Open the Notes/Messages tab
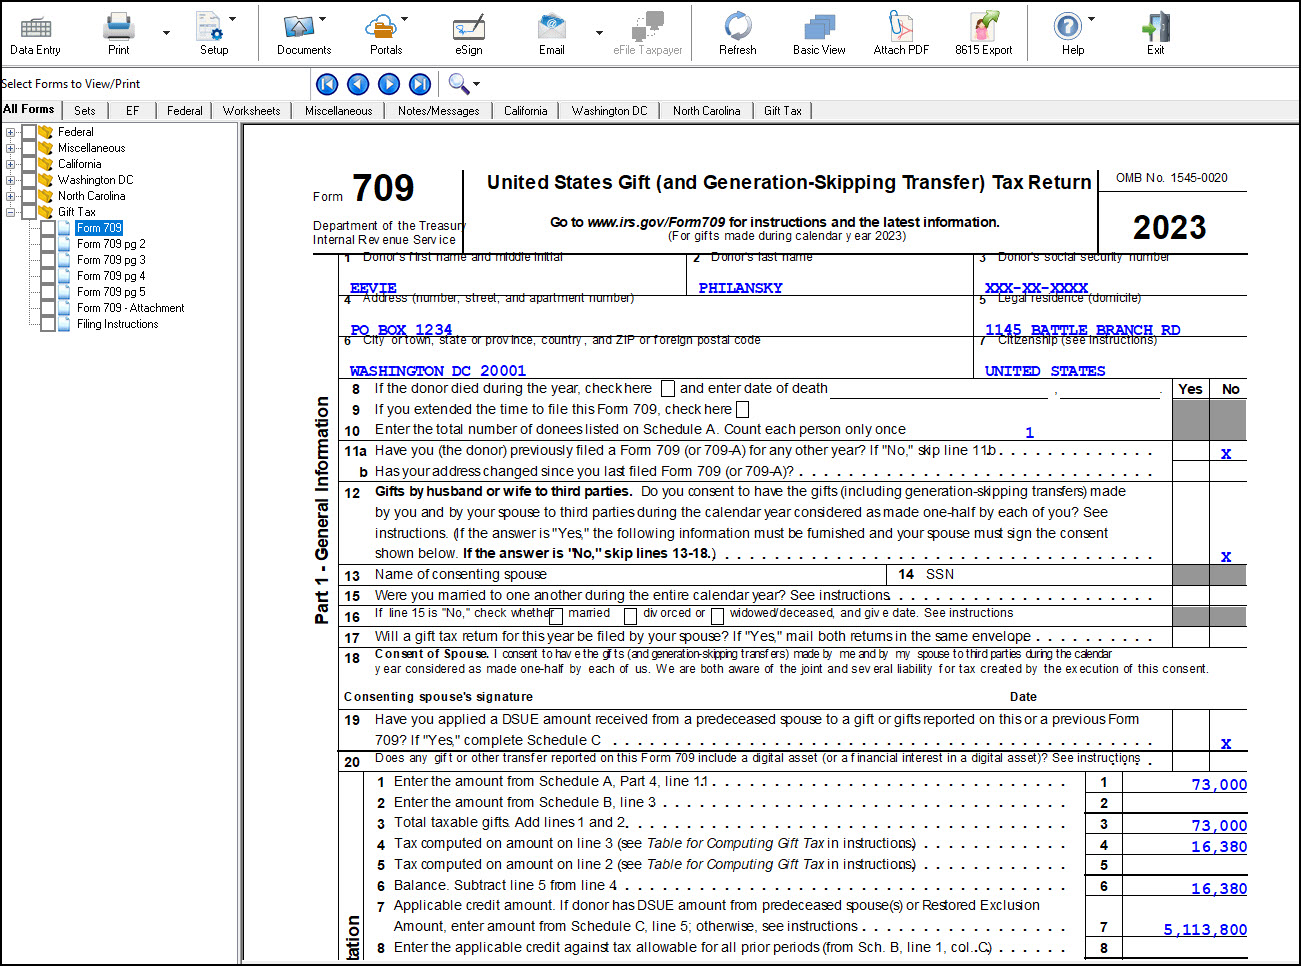Screen dimensions: 1301x966 (x=438, y=111)
